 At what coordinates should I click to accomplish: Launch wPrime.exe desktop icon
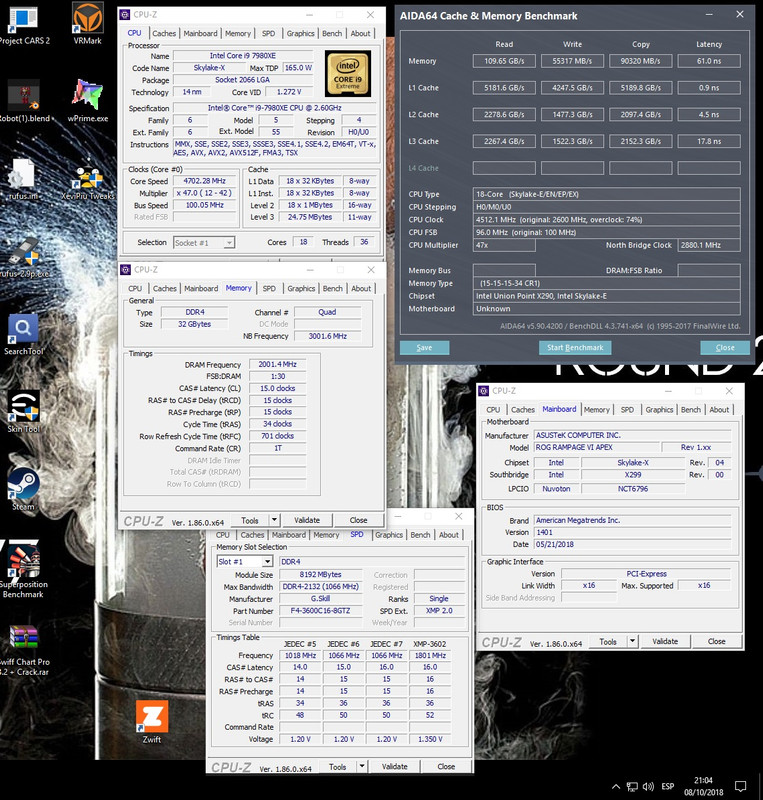point(87,101)
